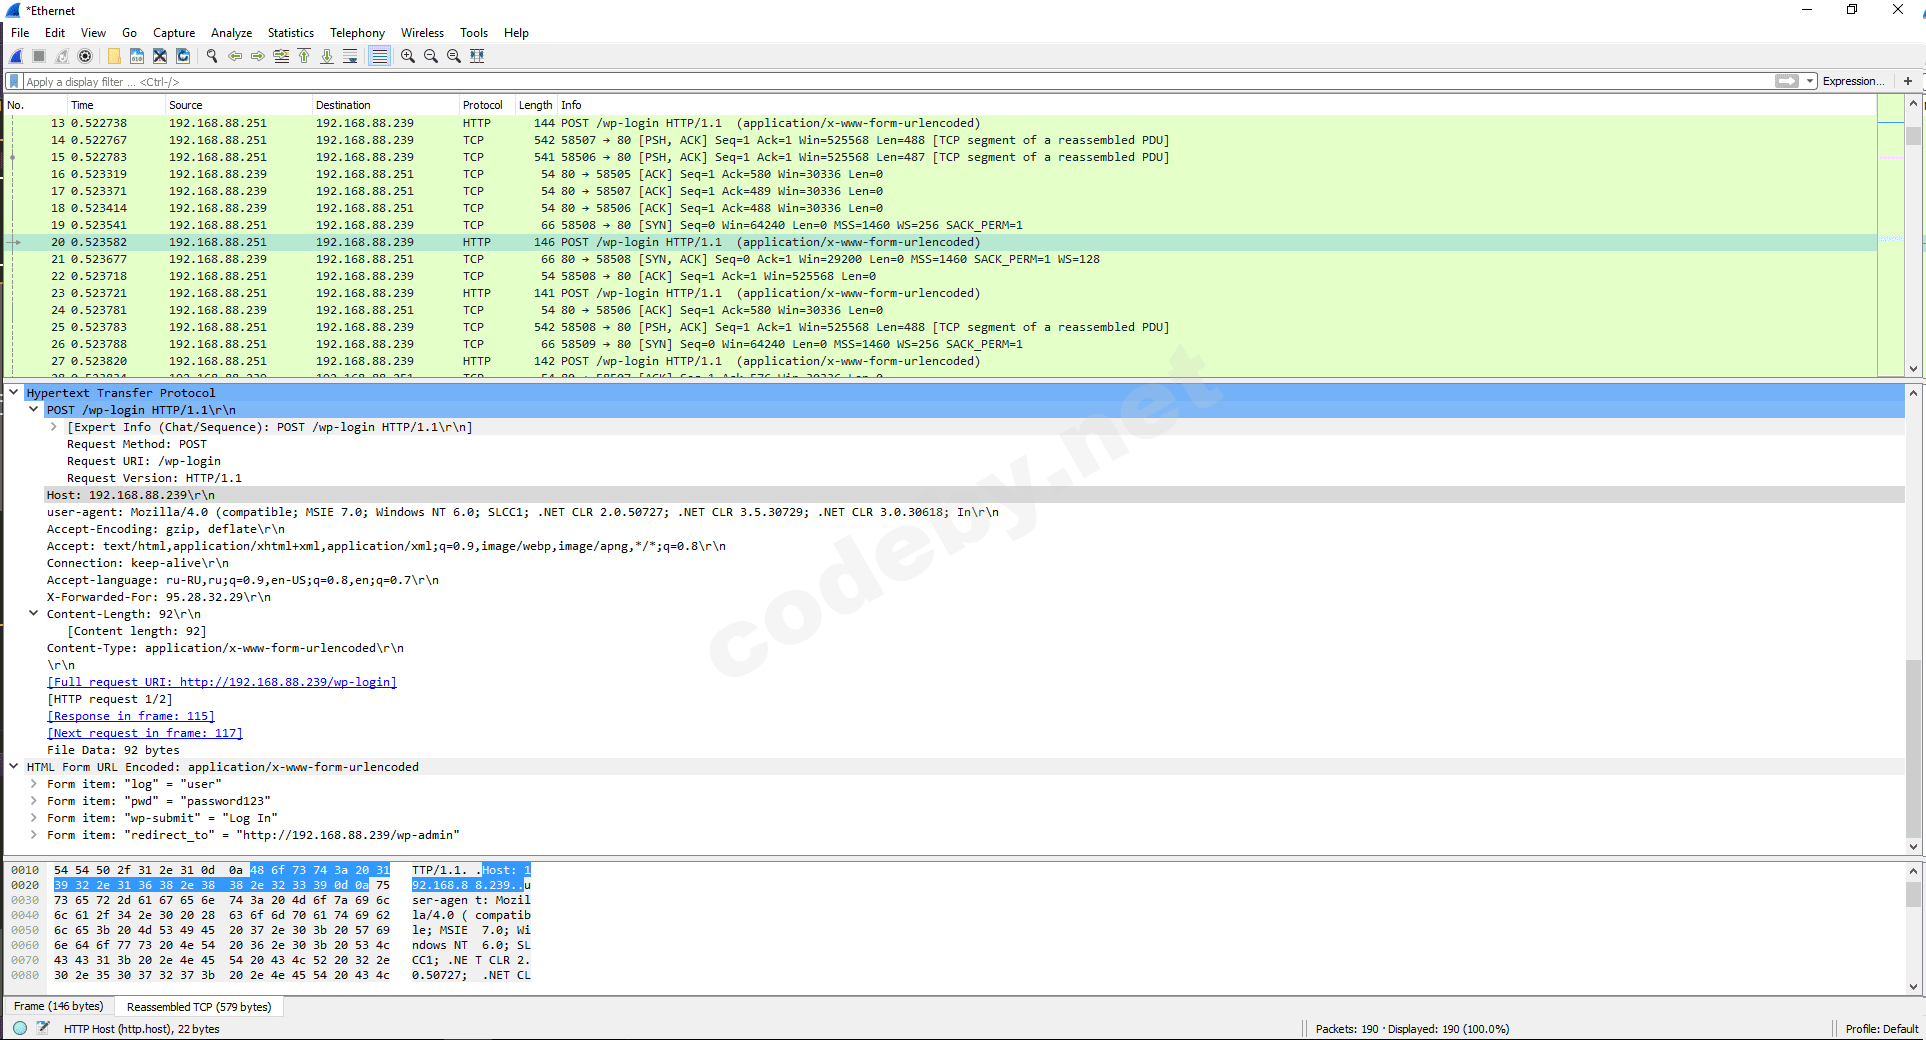Image resolution: width=1926 pixels, height=1040 pixels.
Task: Open the display filter bookmark menu
Action: pyautogui.click(x=14, y=82)
